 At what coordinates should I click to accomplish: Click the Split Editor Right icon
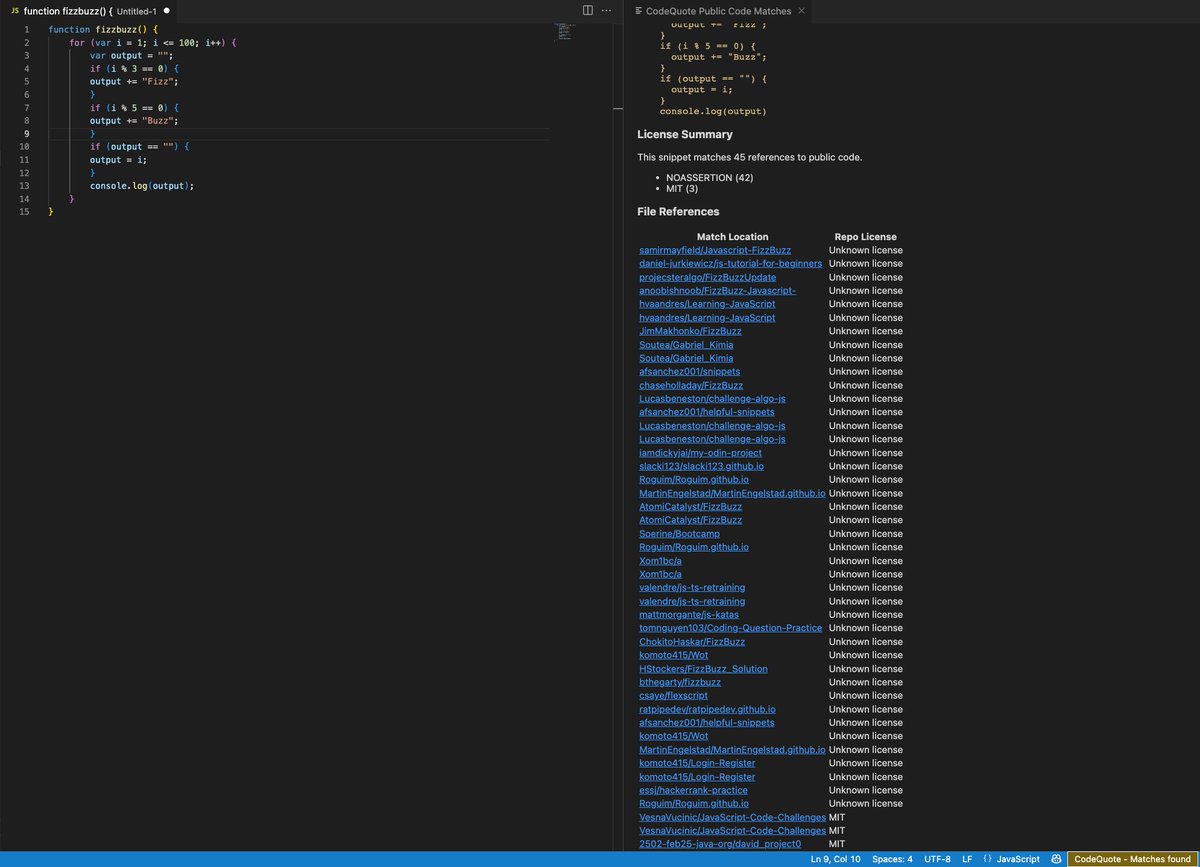pos(588,10)
